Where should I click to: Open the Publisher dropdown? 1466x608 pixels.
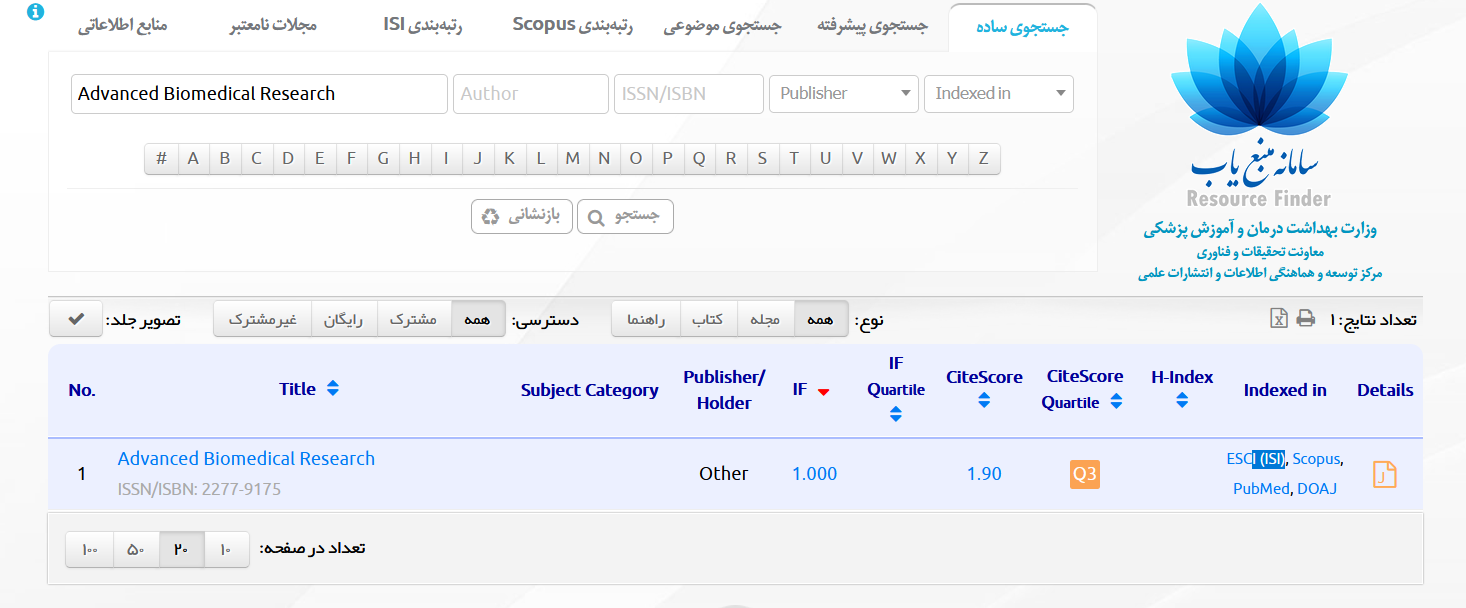843,94
